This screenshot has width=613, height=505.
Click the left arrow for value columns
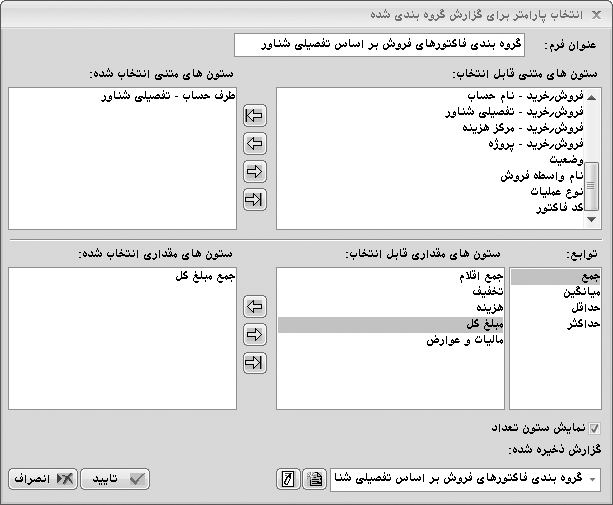click(255, 305)
